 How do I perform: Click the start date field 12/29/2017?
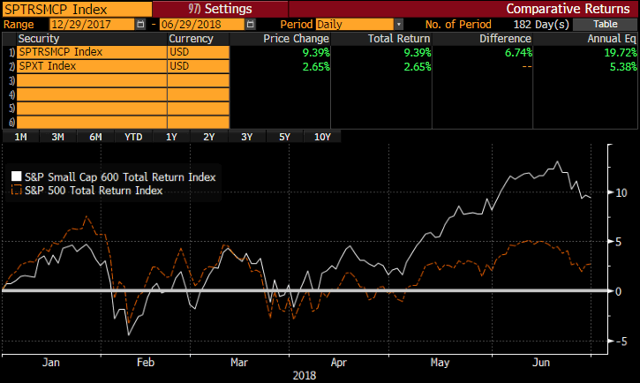point(92,24)
